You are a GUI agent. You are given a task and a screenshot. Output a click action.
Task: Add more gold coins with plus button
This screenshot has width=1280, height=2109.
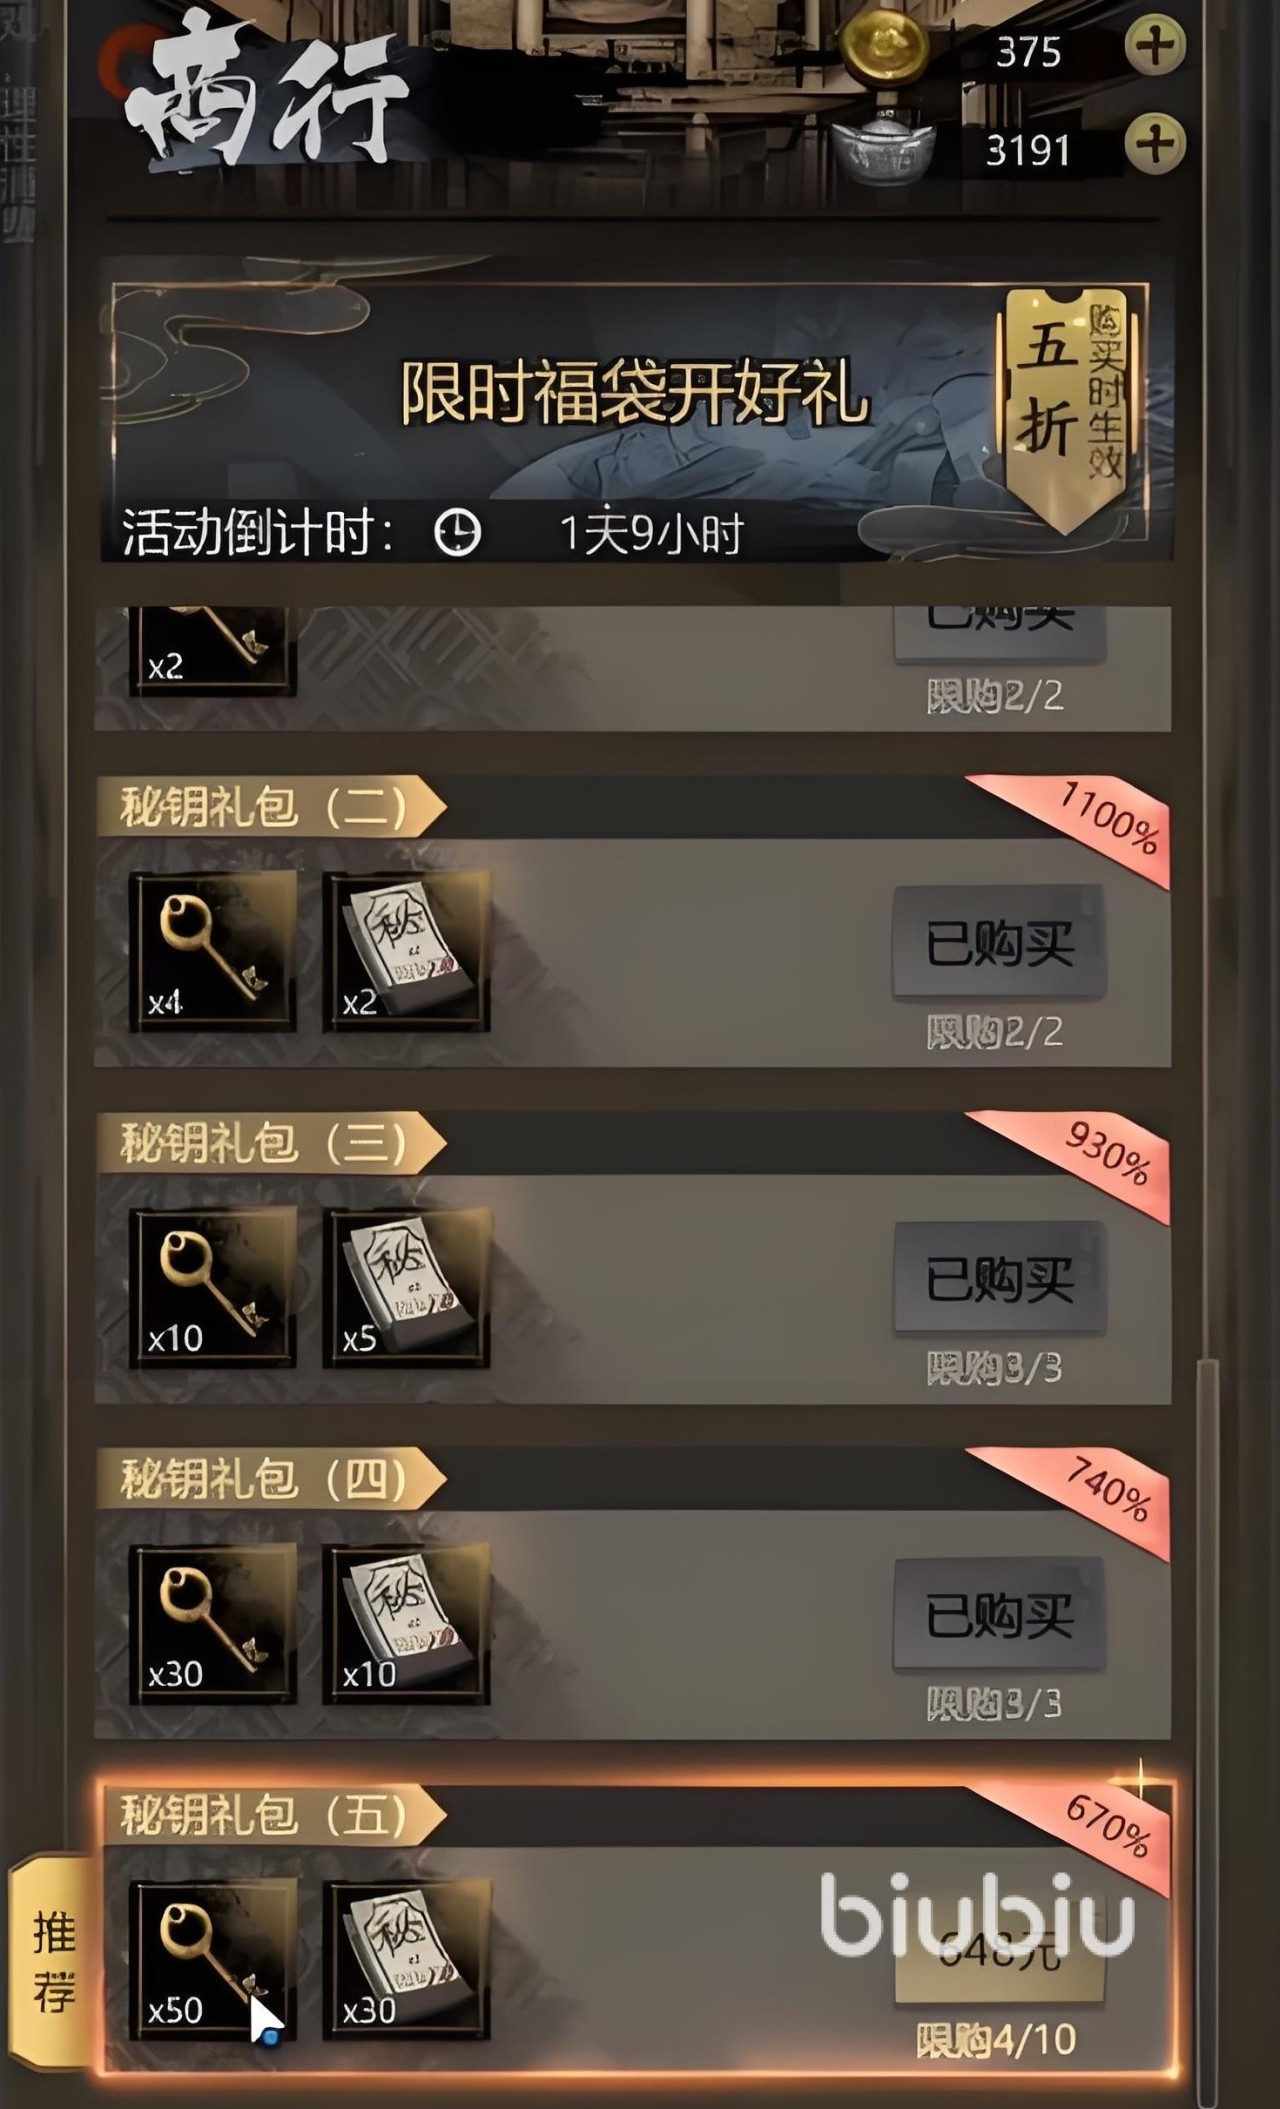(1155, 46)
